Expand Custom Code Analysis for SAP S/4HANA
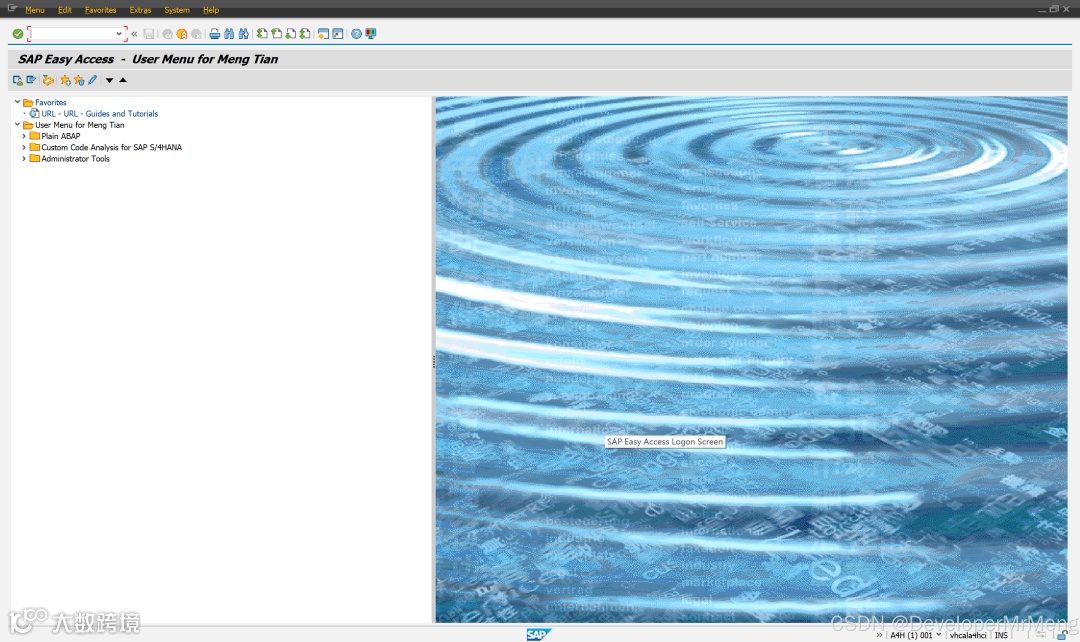 pos(24,147)
